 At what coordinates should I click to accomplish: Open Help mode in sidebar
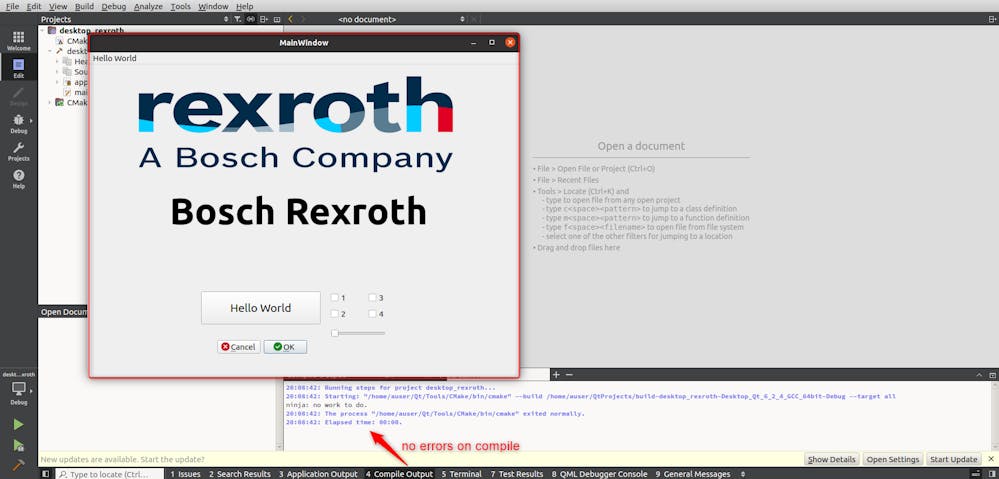pyautogui.click(x=18, y=179)
